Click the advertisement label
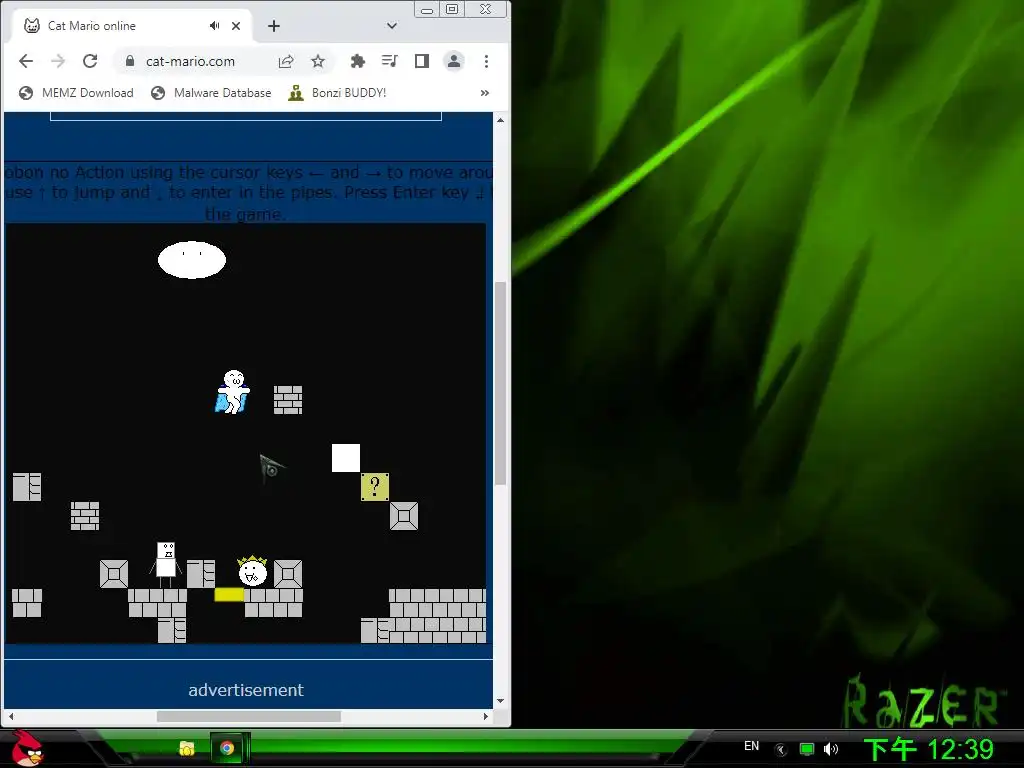The width and height of the screenshot is (1024, 768). point(246,690)
